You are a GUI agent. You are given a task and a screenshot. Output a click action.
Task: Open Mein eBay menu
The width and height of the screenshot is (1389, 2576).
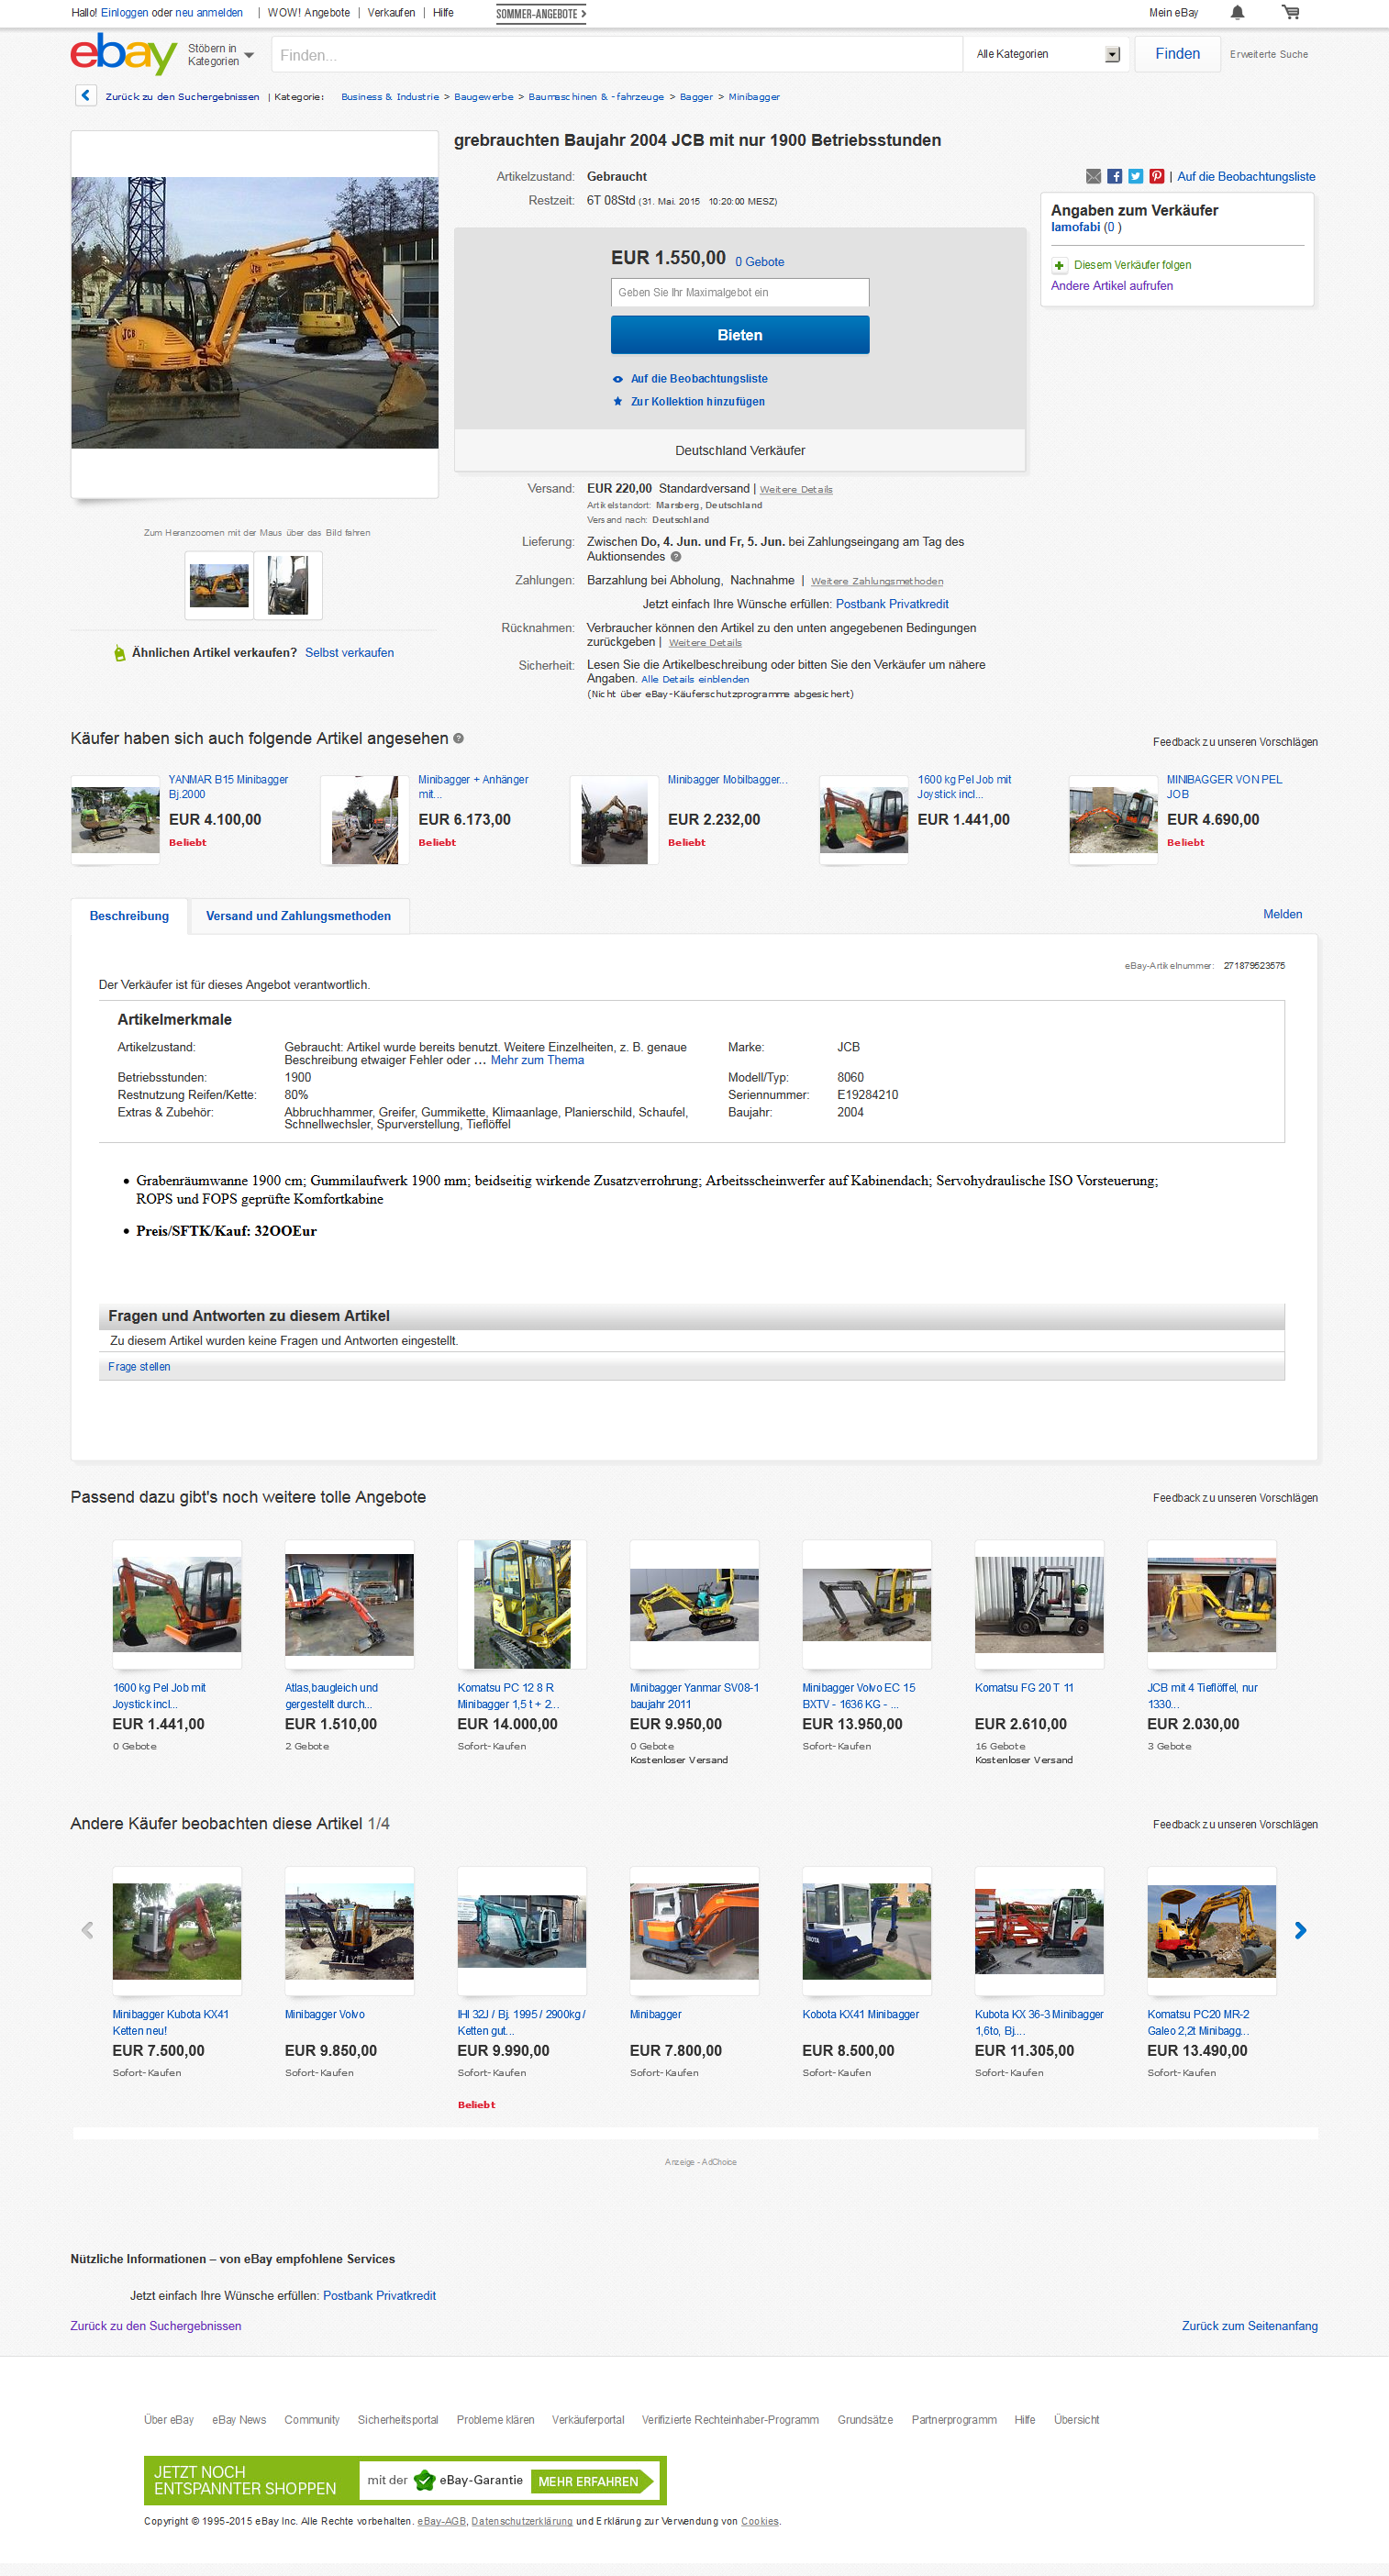pos(1173,13)
